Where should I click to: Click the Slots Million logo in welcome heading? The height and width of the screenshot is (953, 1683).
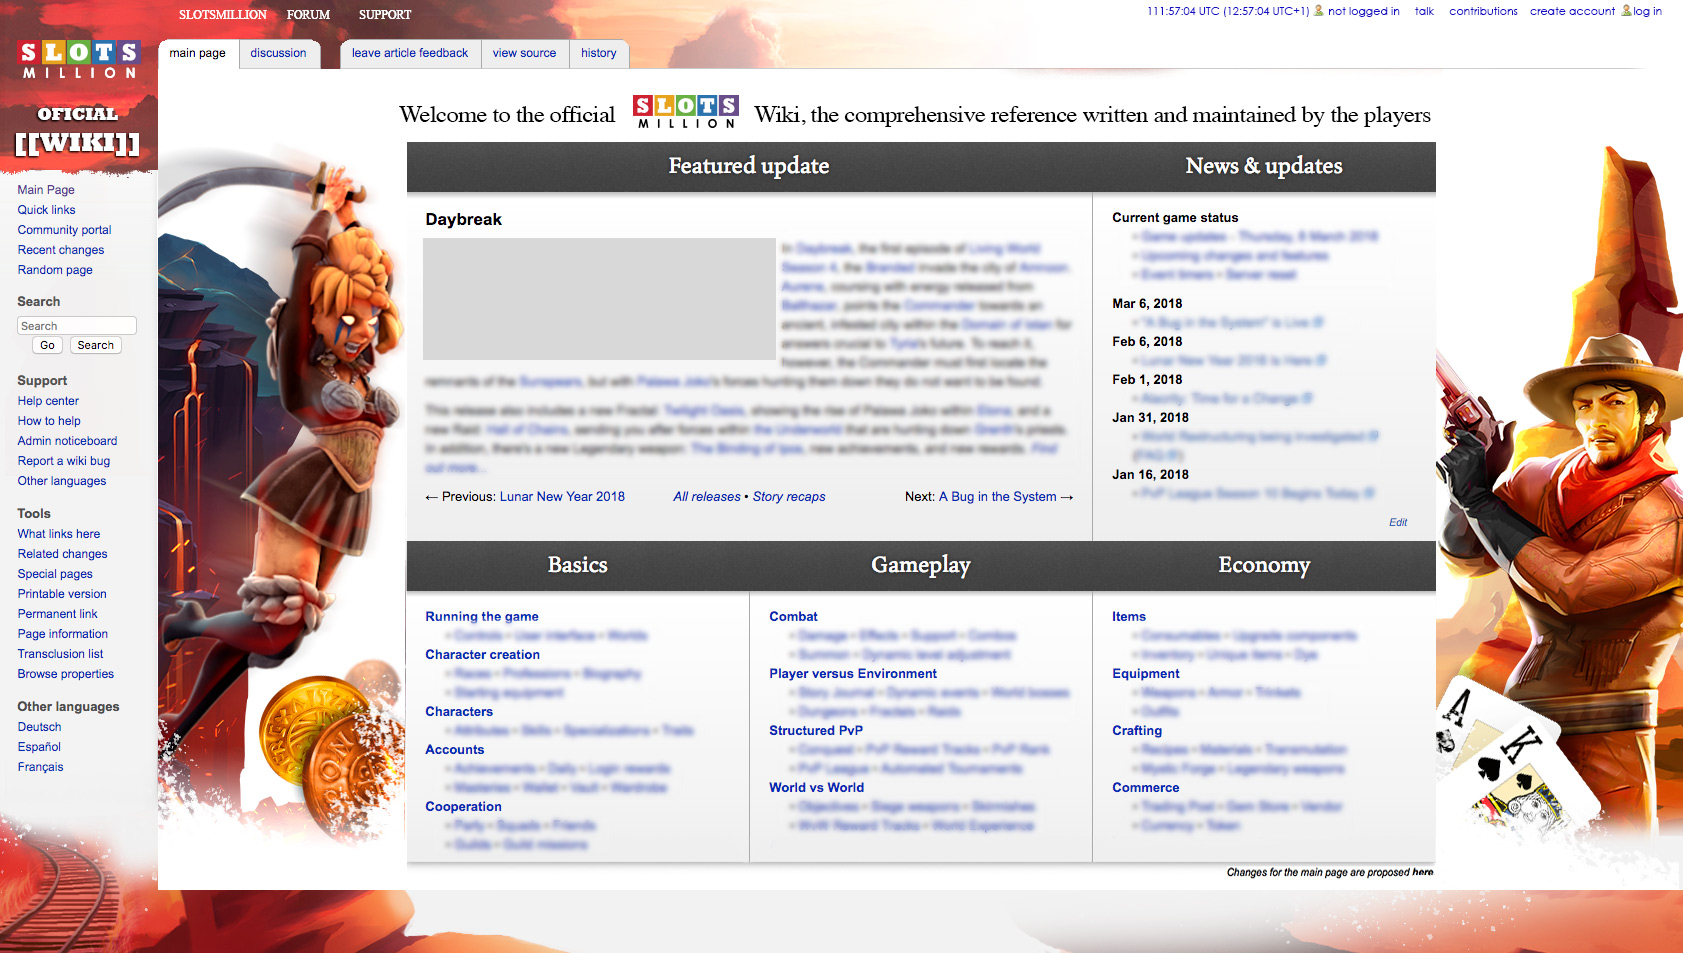(x=685, y=112)
